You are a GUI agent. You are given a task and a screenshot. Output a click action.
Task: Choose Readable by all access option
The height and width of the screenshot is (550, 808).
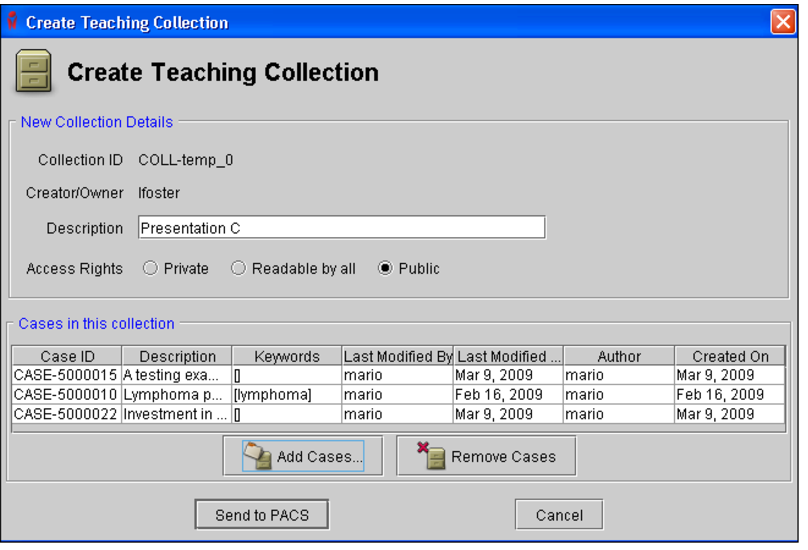tap(238, 269)
